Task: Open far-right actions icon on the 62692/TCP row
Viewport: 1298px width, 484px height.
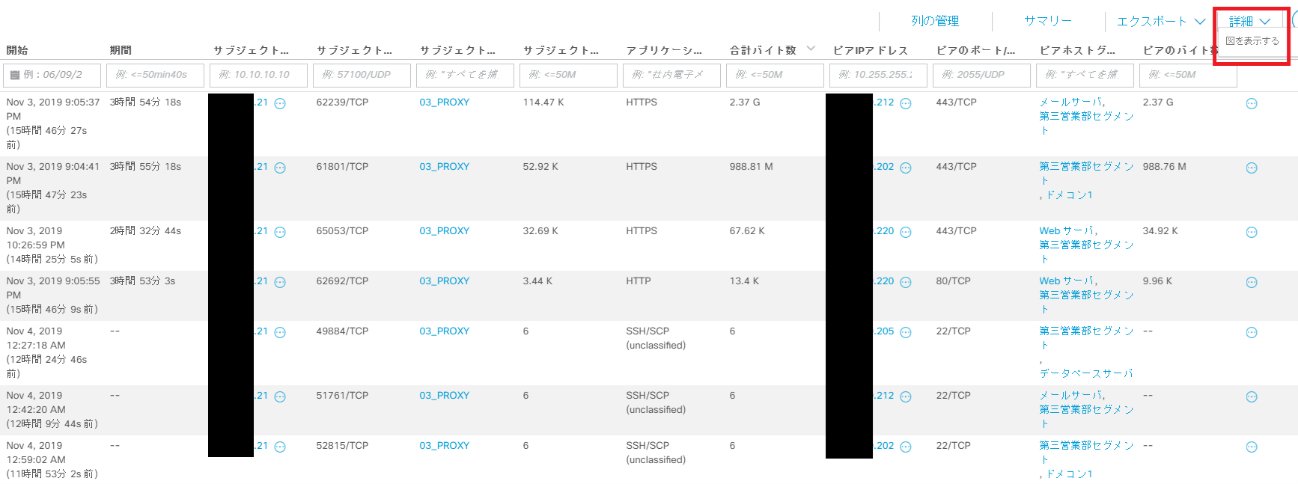Action: [1251, 282]
